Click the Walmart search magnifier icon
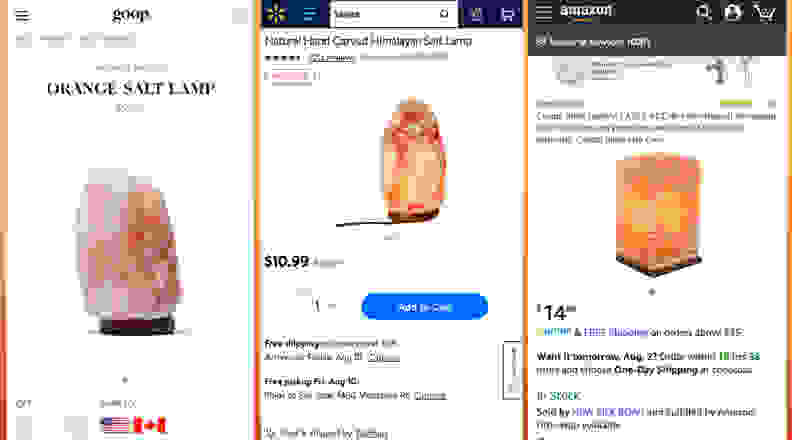 click(444, 14)
